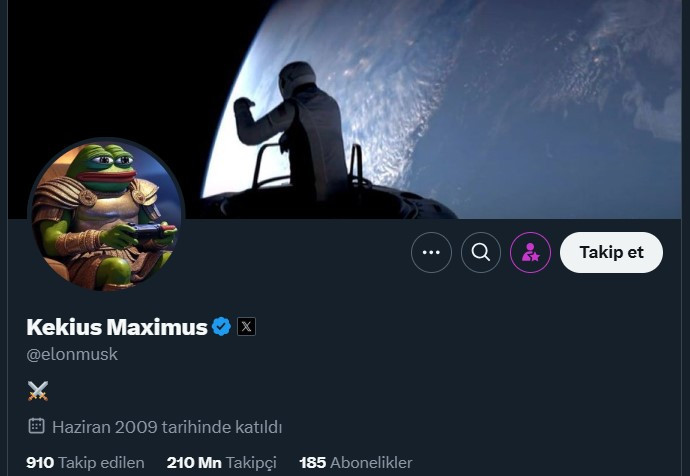This screenshot has height=476, width=690.
Task: Open the 910 Takip edilen list
Action: (x=85, y=462)
